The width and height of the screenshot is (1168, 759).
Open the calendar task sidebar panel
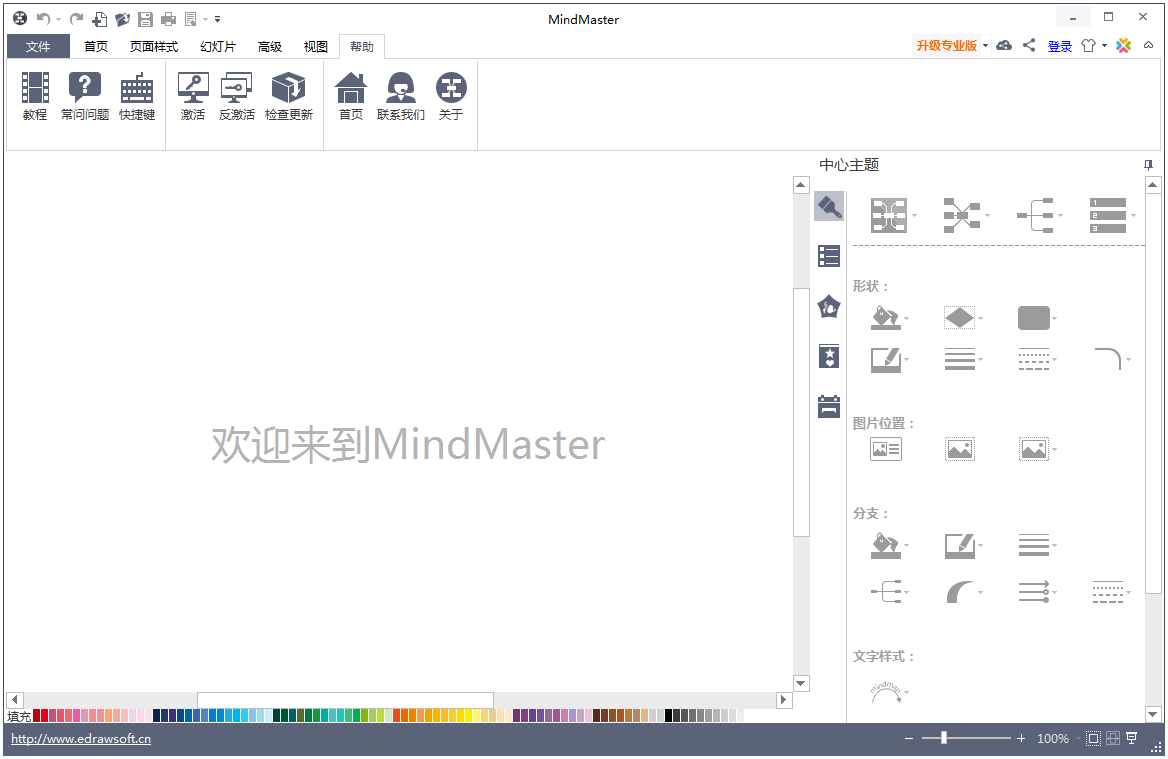pyautogui.click(x=829, y=407)
